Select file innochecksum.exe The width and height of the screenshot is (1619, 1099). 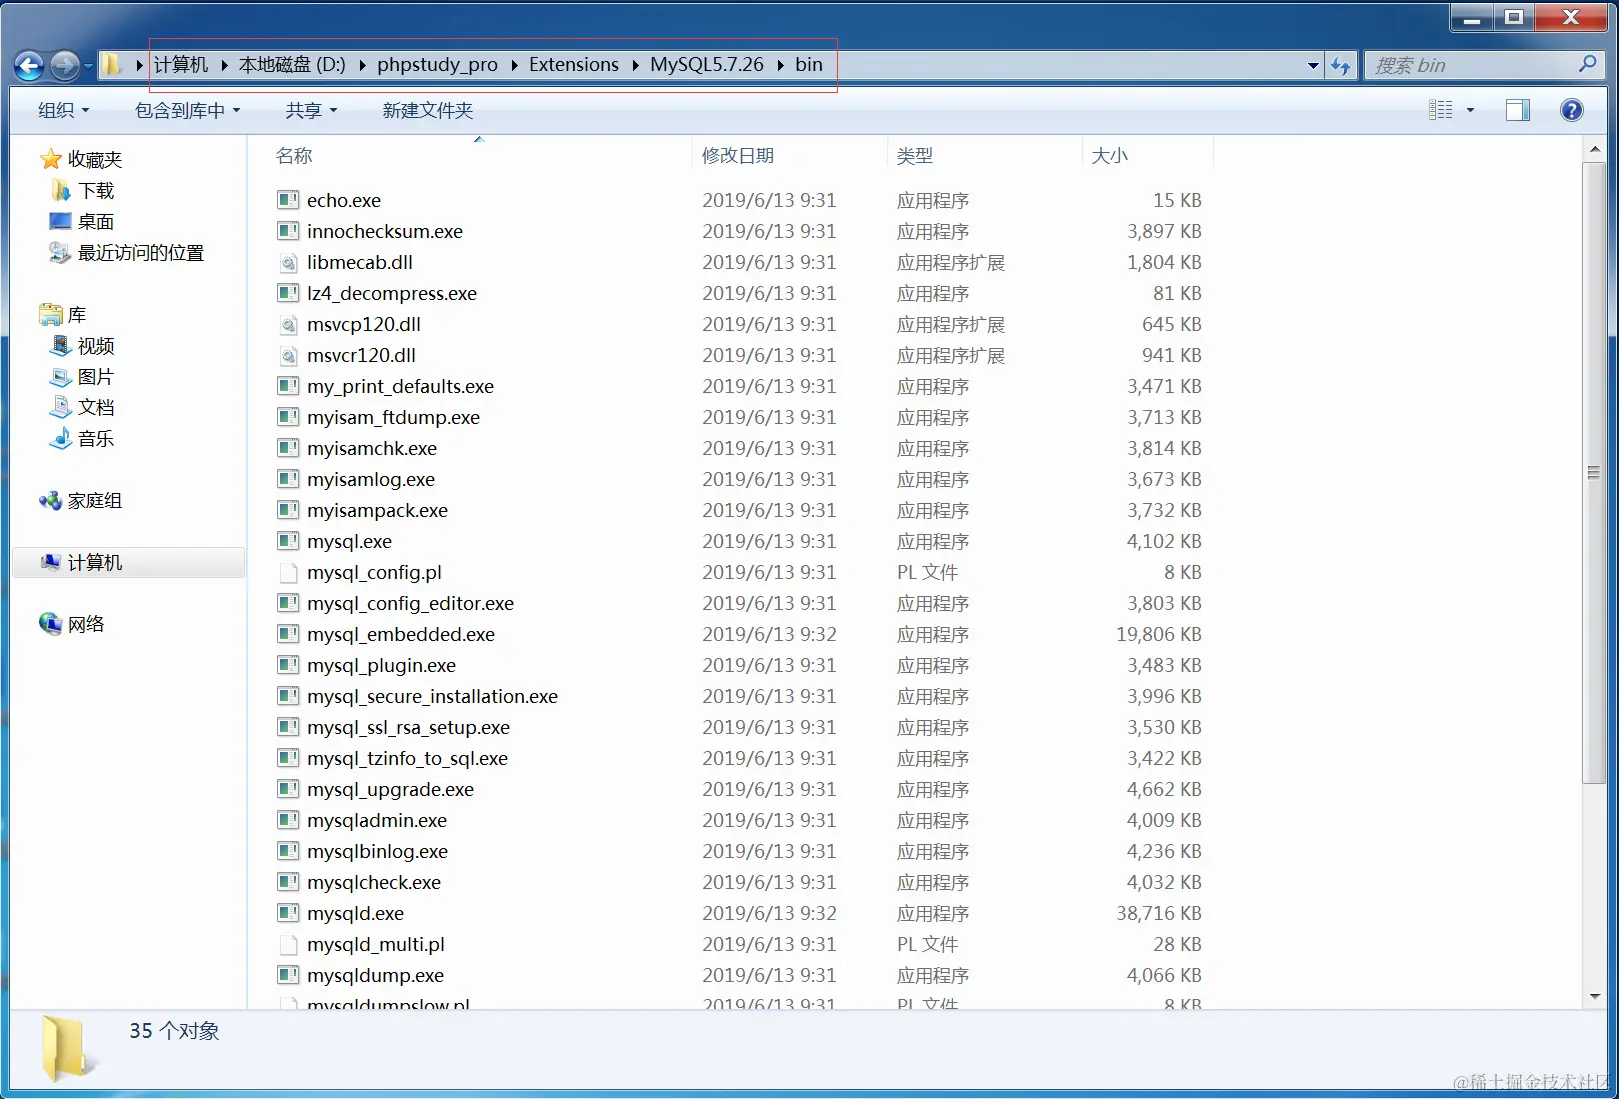pyautogui.click(x=385, y=231)
